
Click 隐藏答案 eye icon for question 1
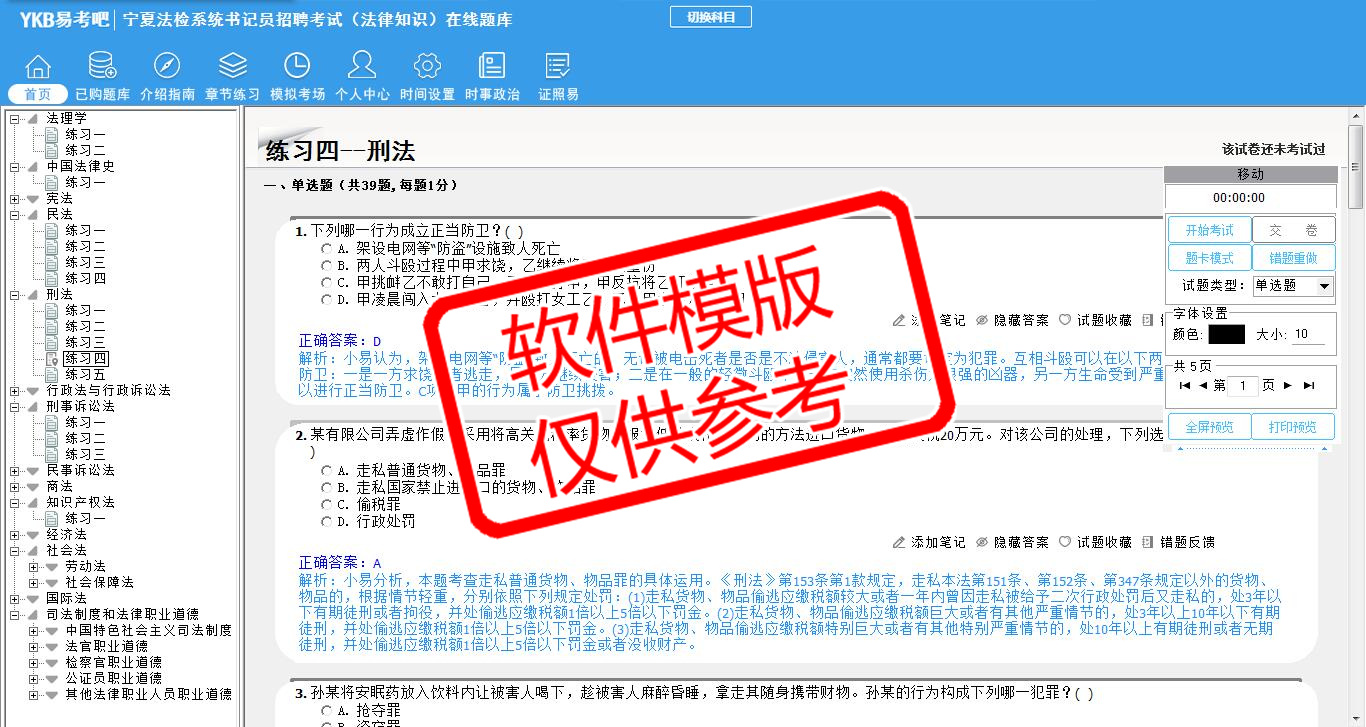(x=982, y=321)
